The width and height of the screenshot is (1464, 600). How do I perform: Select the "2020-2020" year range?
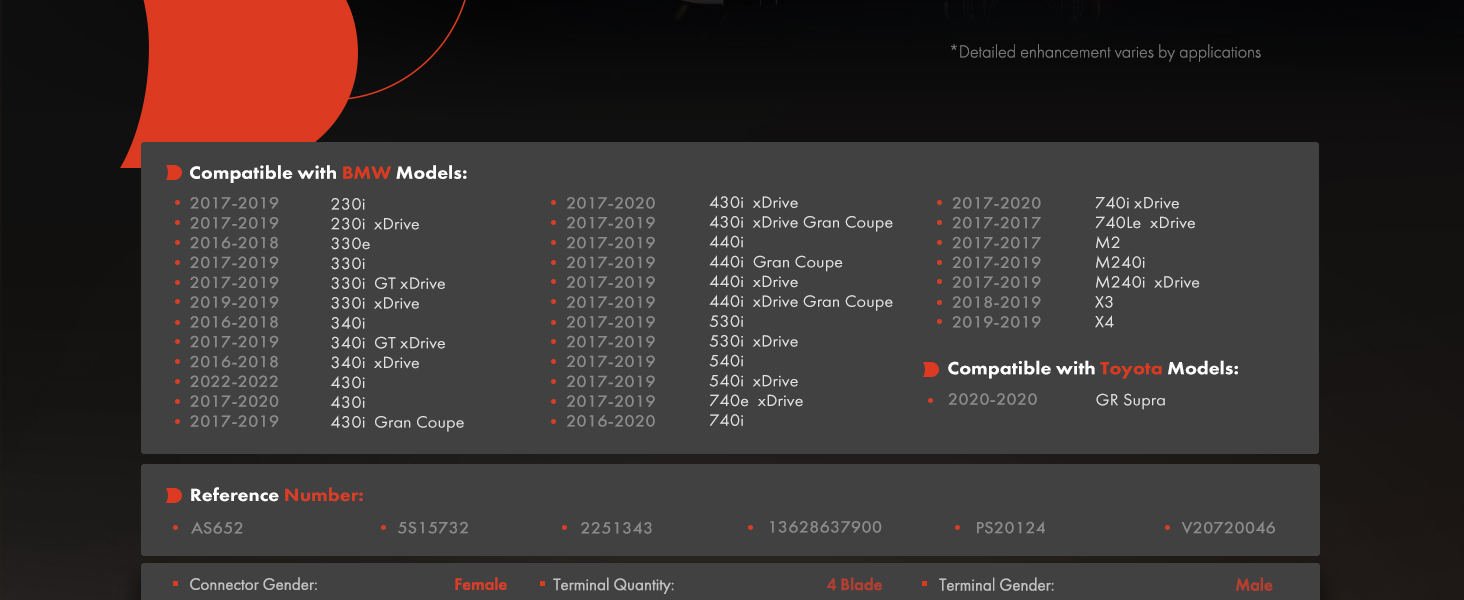(993, 399)
